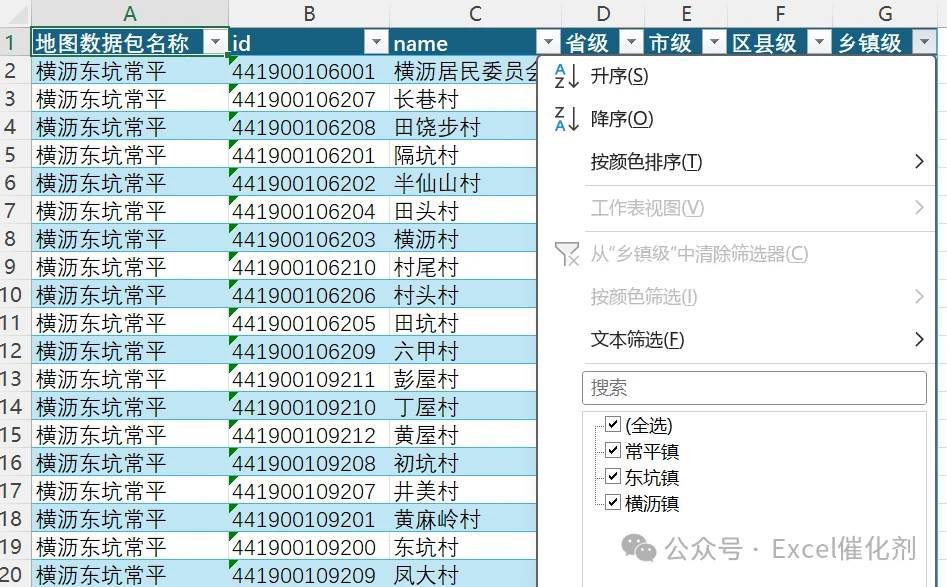
Task: Open filter arrow on name column header
Action: click(x=548, y=42)
